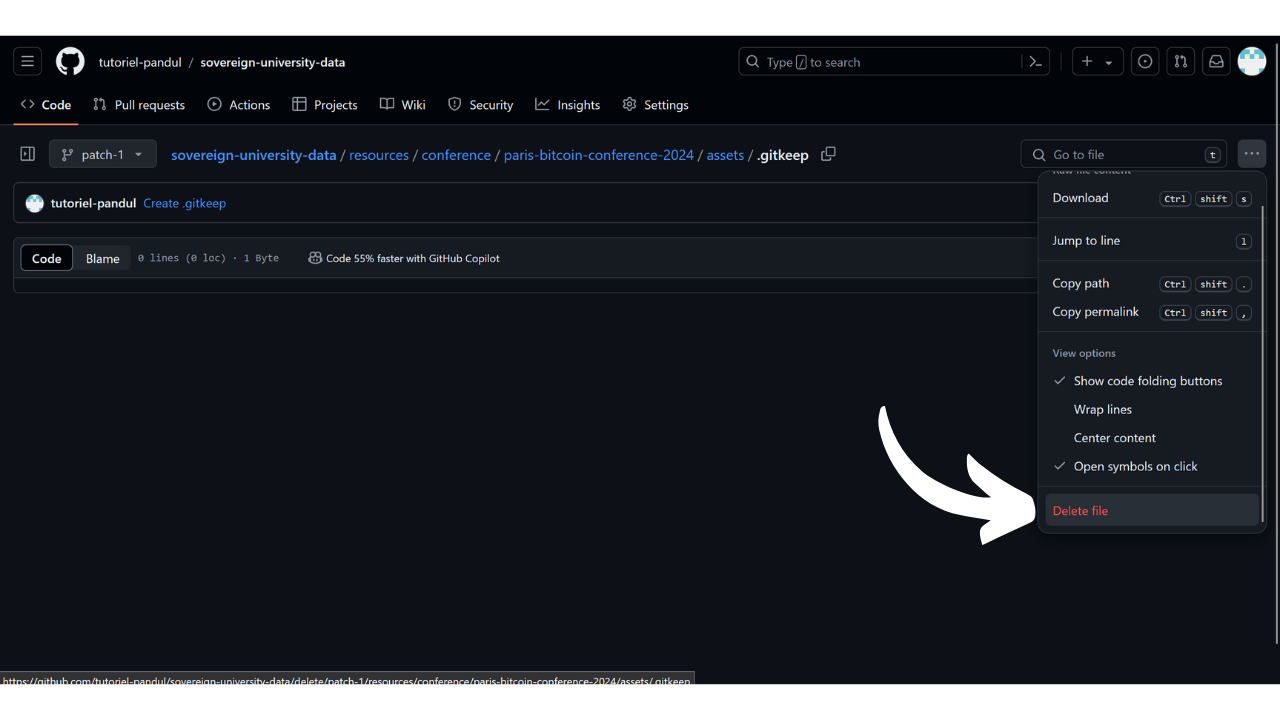Screen dimensions: 1280x720
Task: Collapse the three-dot more options menu
Action: tap(1252, 154)
